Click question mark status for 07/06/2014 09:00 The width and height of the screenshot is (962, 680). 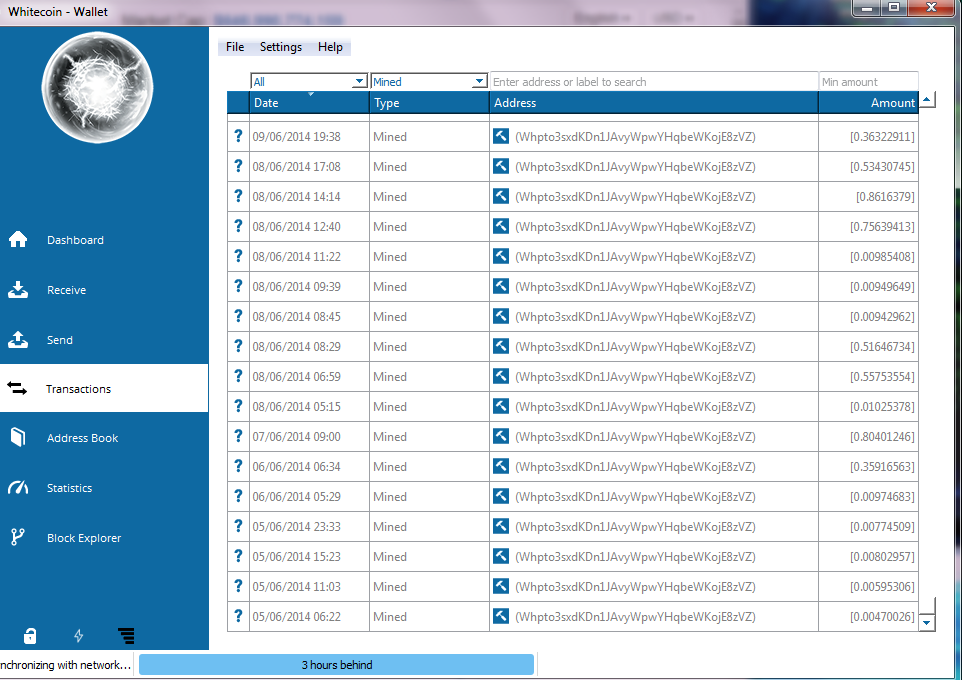click(238, 436)
